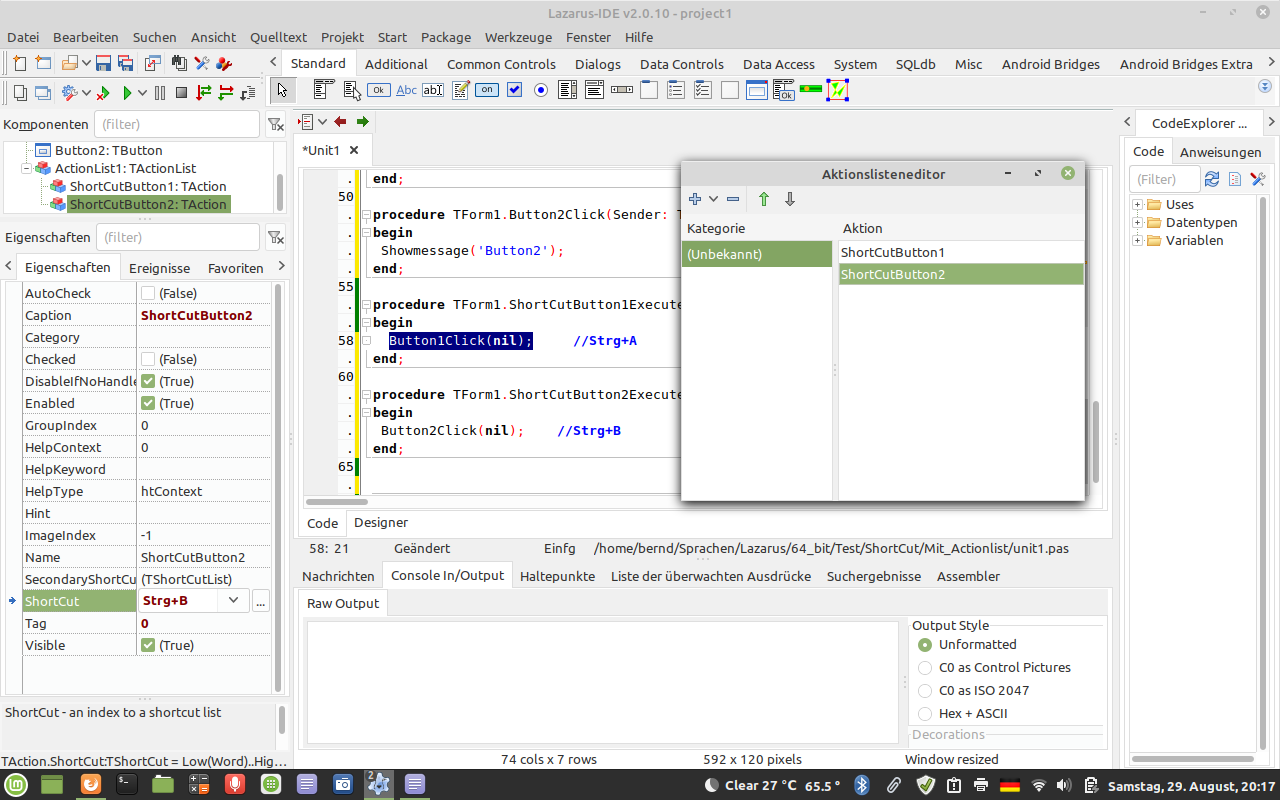Image resolution: width=1280 pixels, height=800 pixels.
Task: Switch to the Ereignisse tab
Action: pos(159,268)
